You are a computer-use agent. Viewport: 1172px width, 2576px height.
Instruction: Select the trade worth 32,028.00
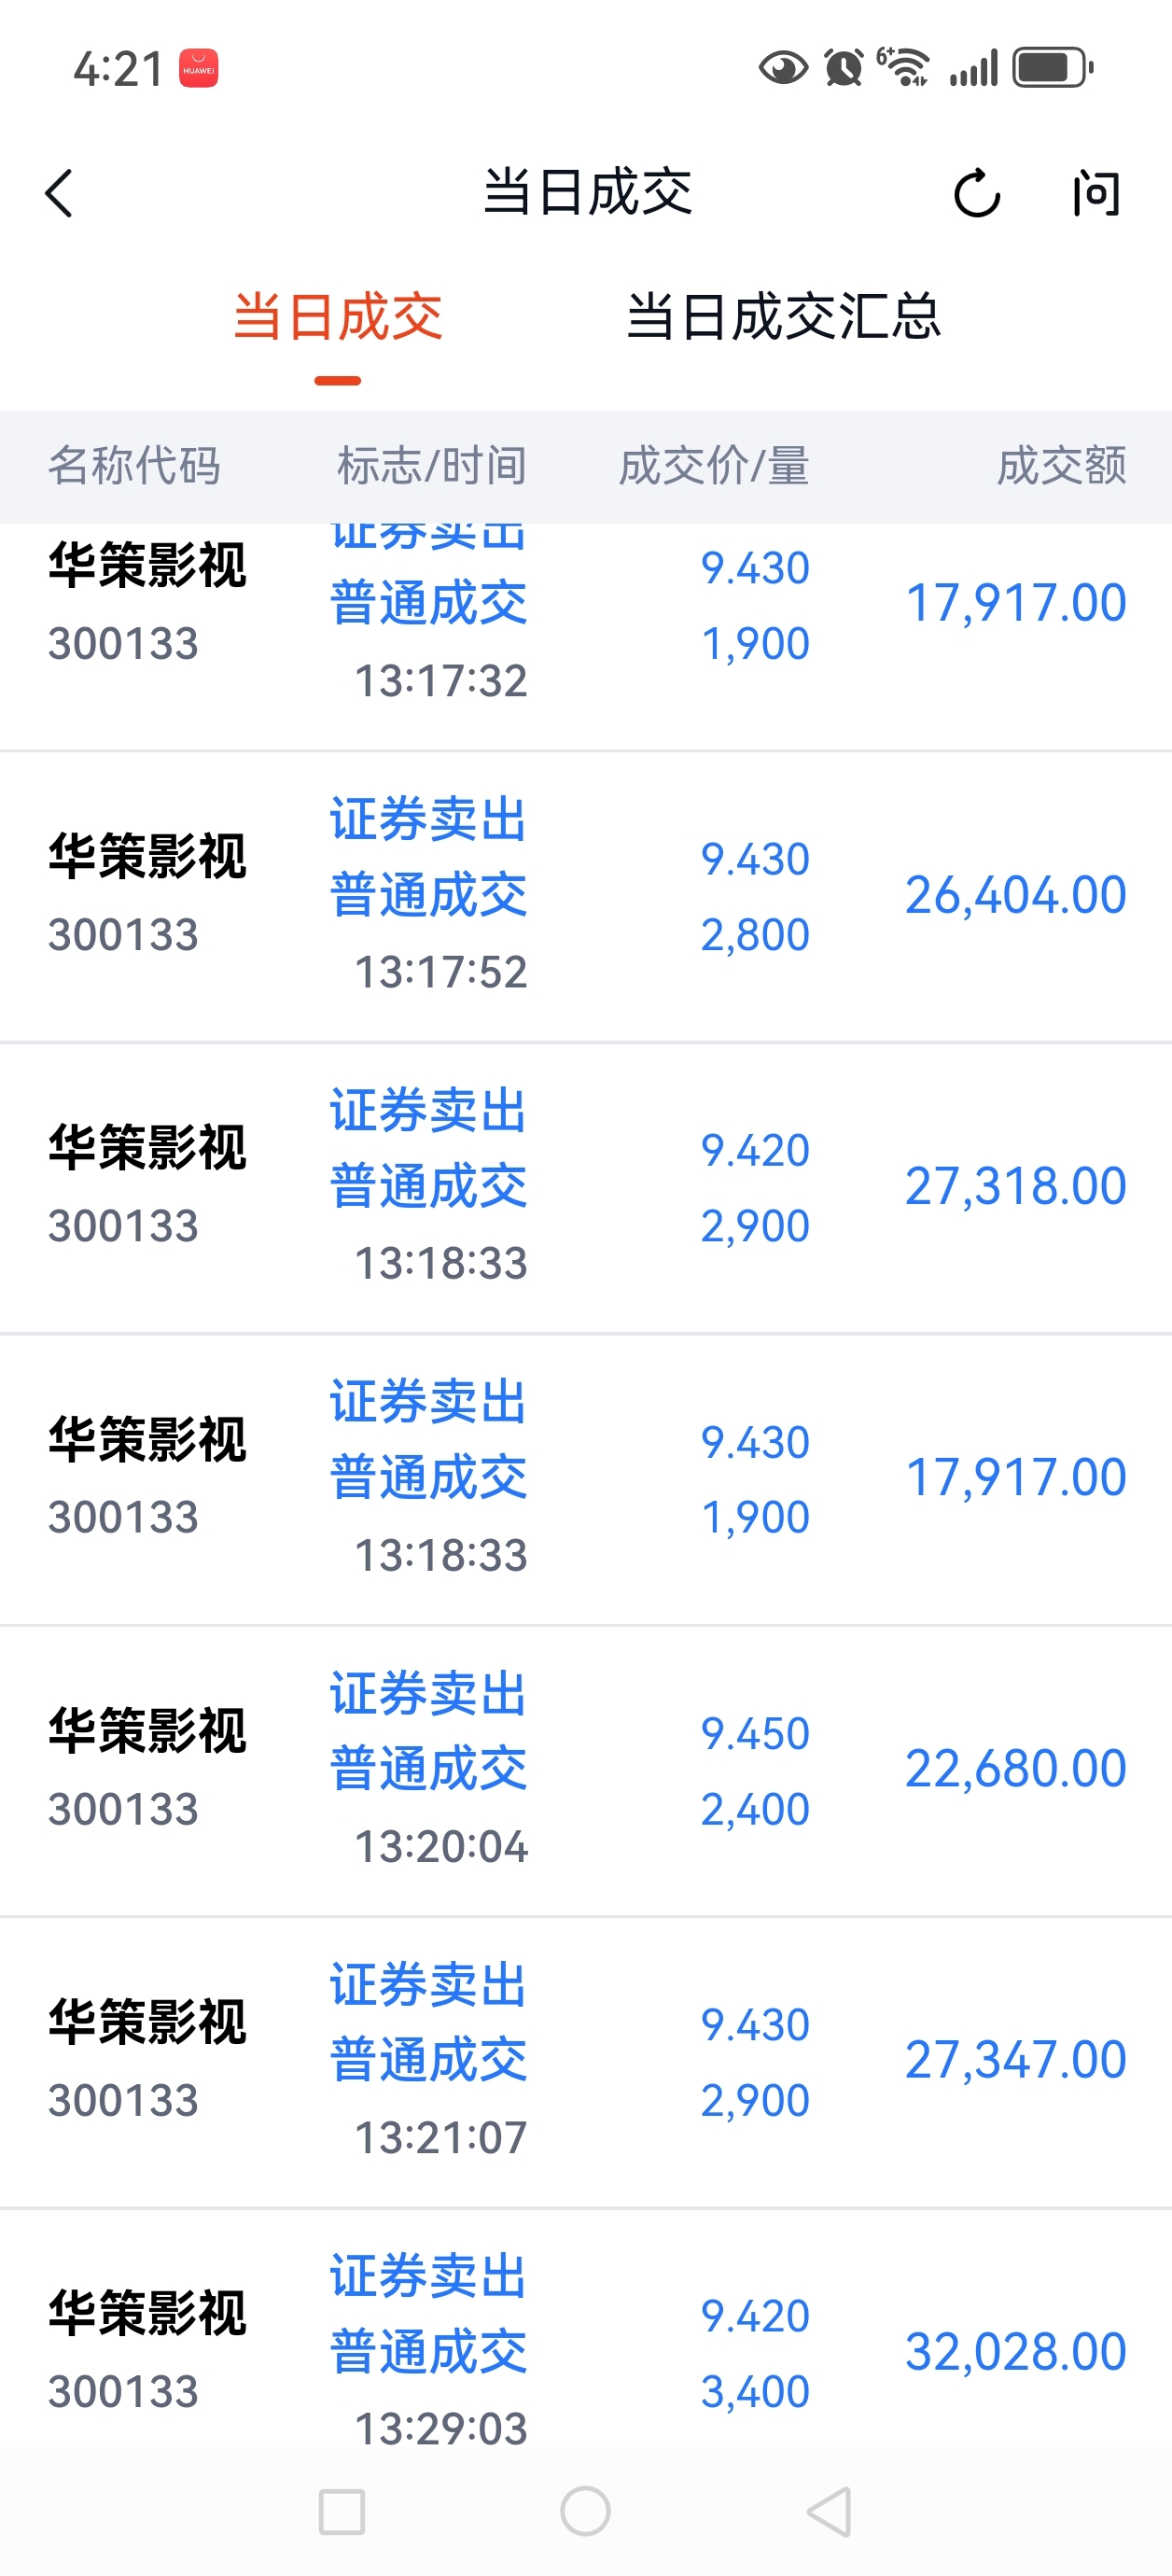coord(586,2351)
